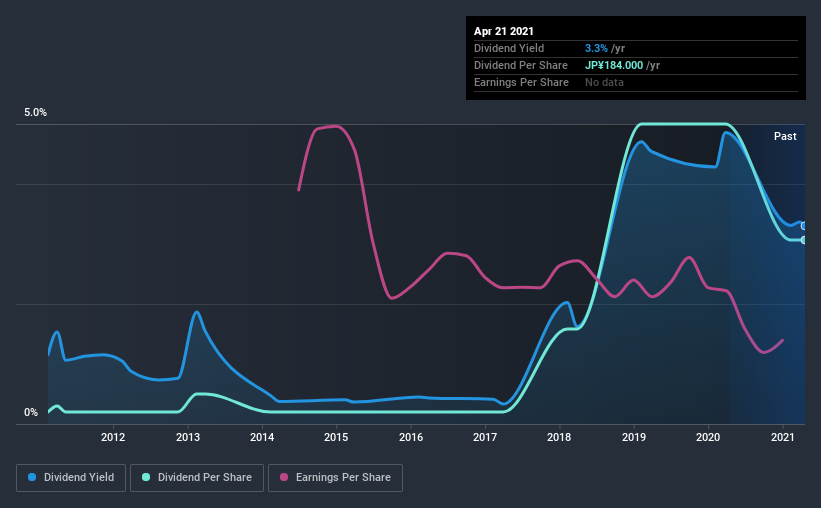The height and width of the screenshot is (508, 821).
Task: Click the Past region label
Action: [785, 136]
